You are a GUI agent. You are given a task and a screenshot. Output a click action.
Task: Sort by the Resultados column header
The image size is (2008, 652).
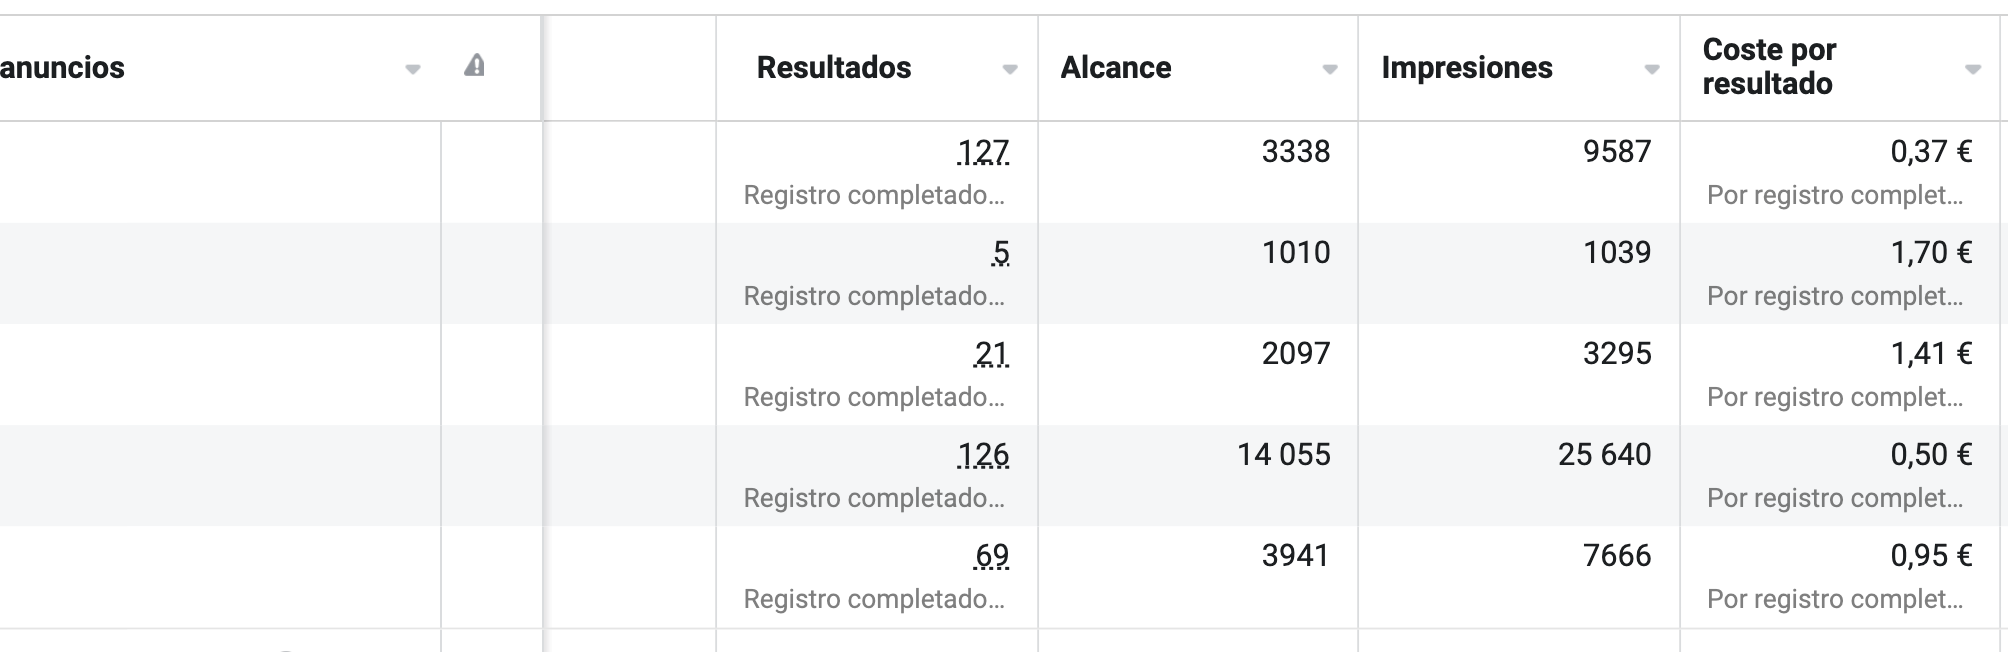pyautogui.click(x=834, y=67)
